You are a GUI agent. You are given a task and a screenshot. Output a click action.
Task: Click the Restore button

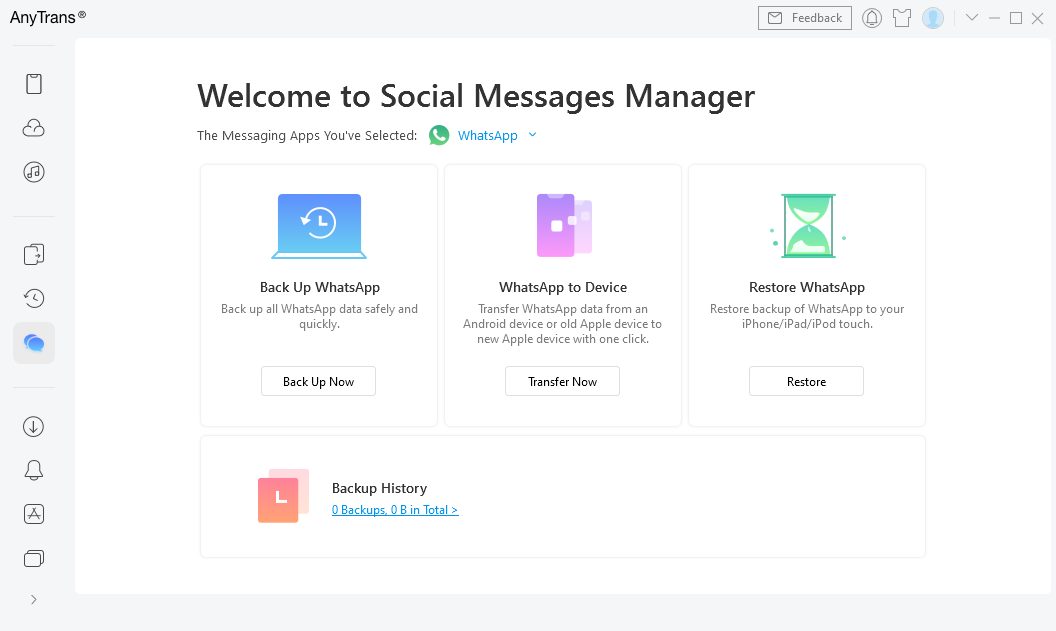point(806,381)
